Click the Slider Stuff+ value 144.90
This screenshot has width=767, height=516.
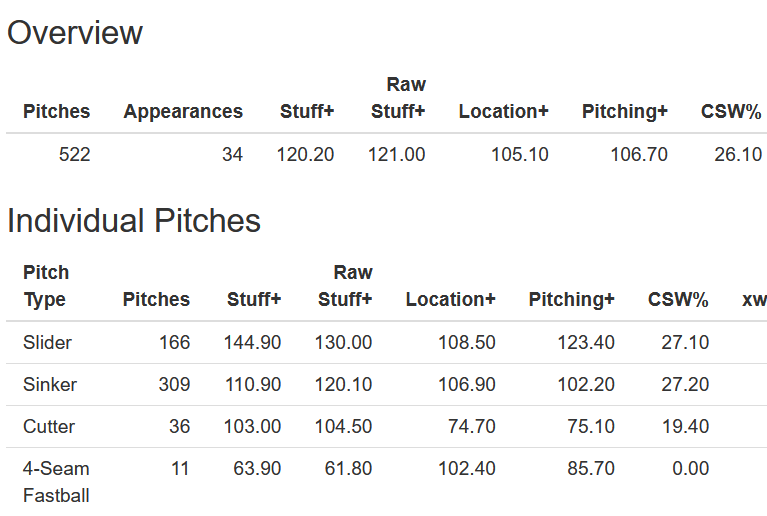coord(253,343)
